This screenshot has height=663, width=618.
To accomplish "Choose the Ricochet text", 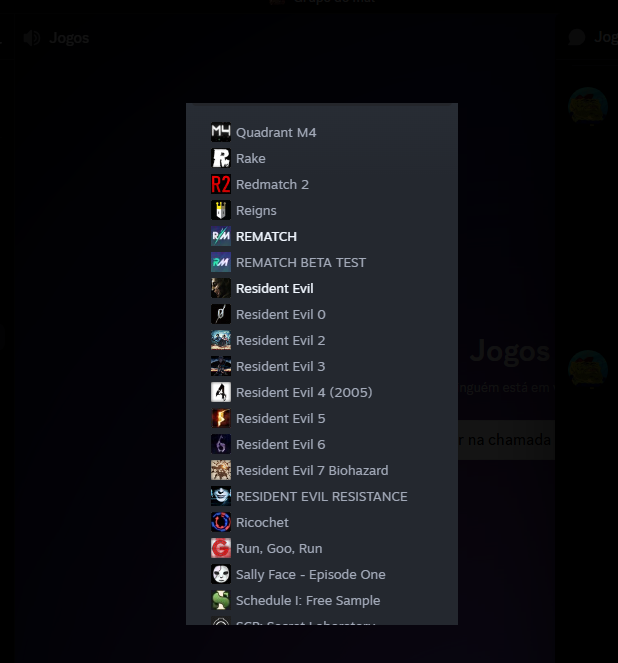I will pyautogui.click(x=262, y=523).
